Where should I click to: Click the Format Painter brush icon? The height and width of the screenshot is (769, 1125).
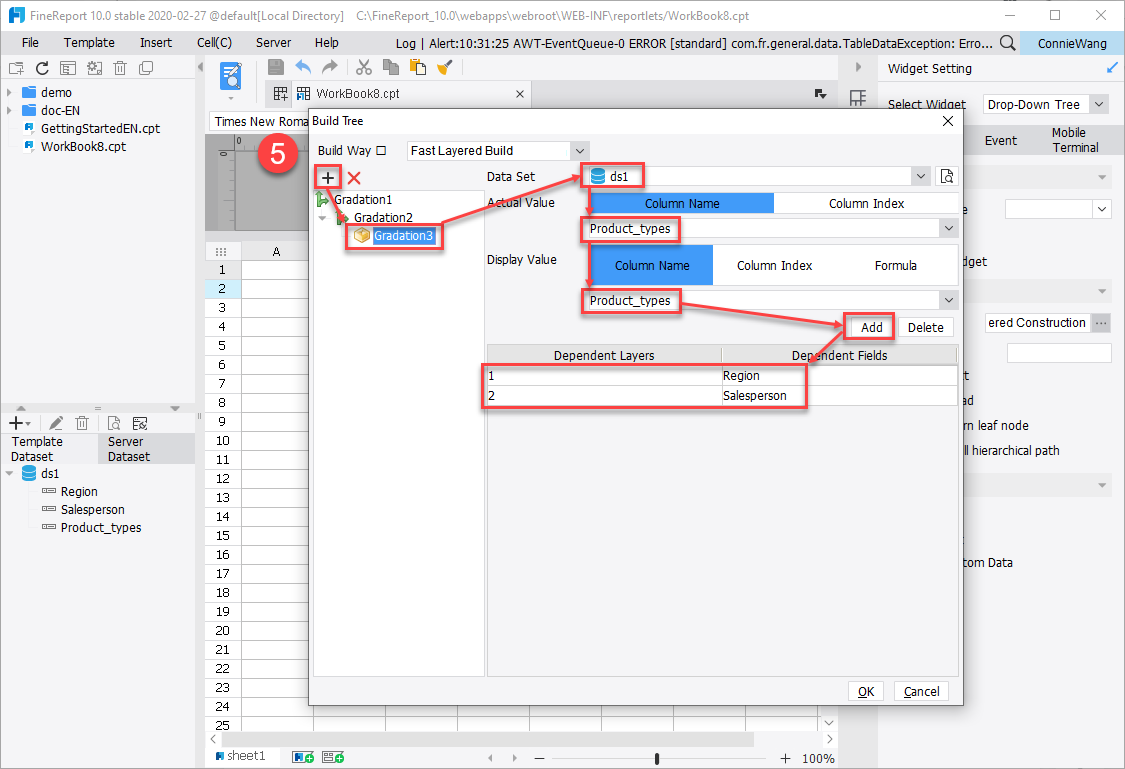point(445,67)
